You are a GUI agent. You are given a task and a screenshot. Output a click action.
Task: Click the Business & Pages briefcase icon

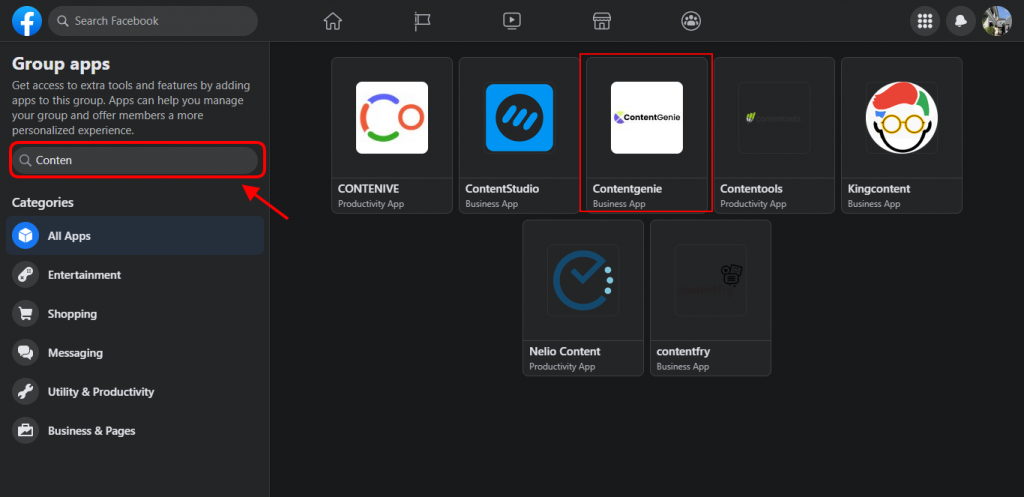[25, 431]
